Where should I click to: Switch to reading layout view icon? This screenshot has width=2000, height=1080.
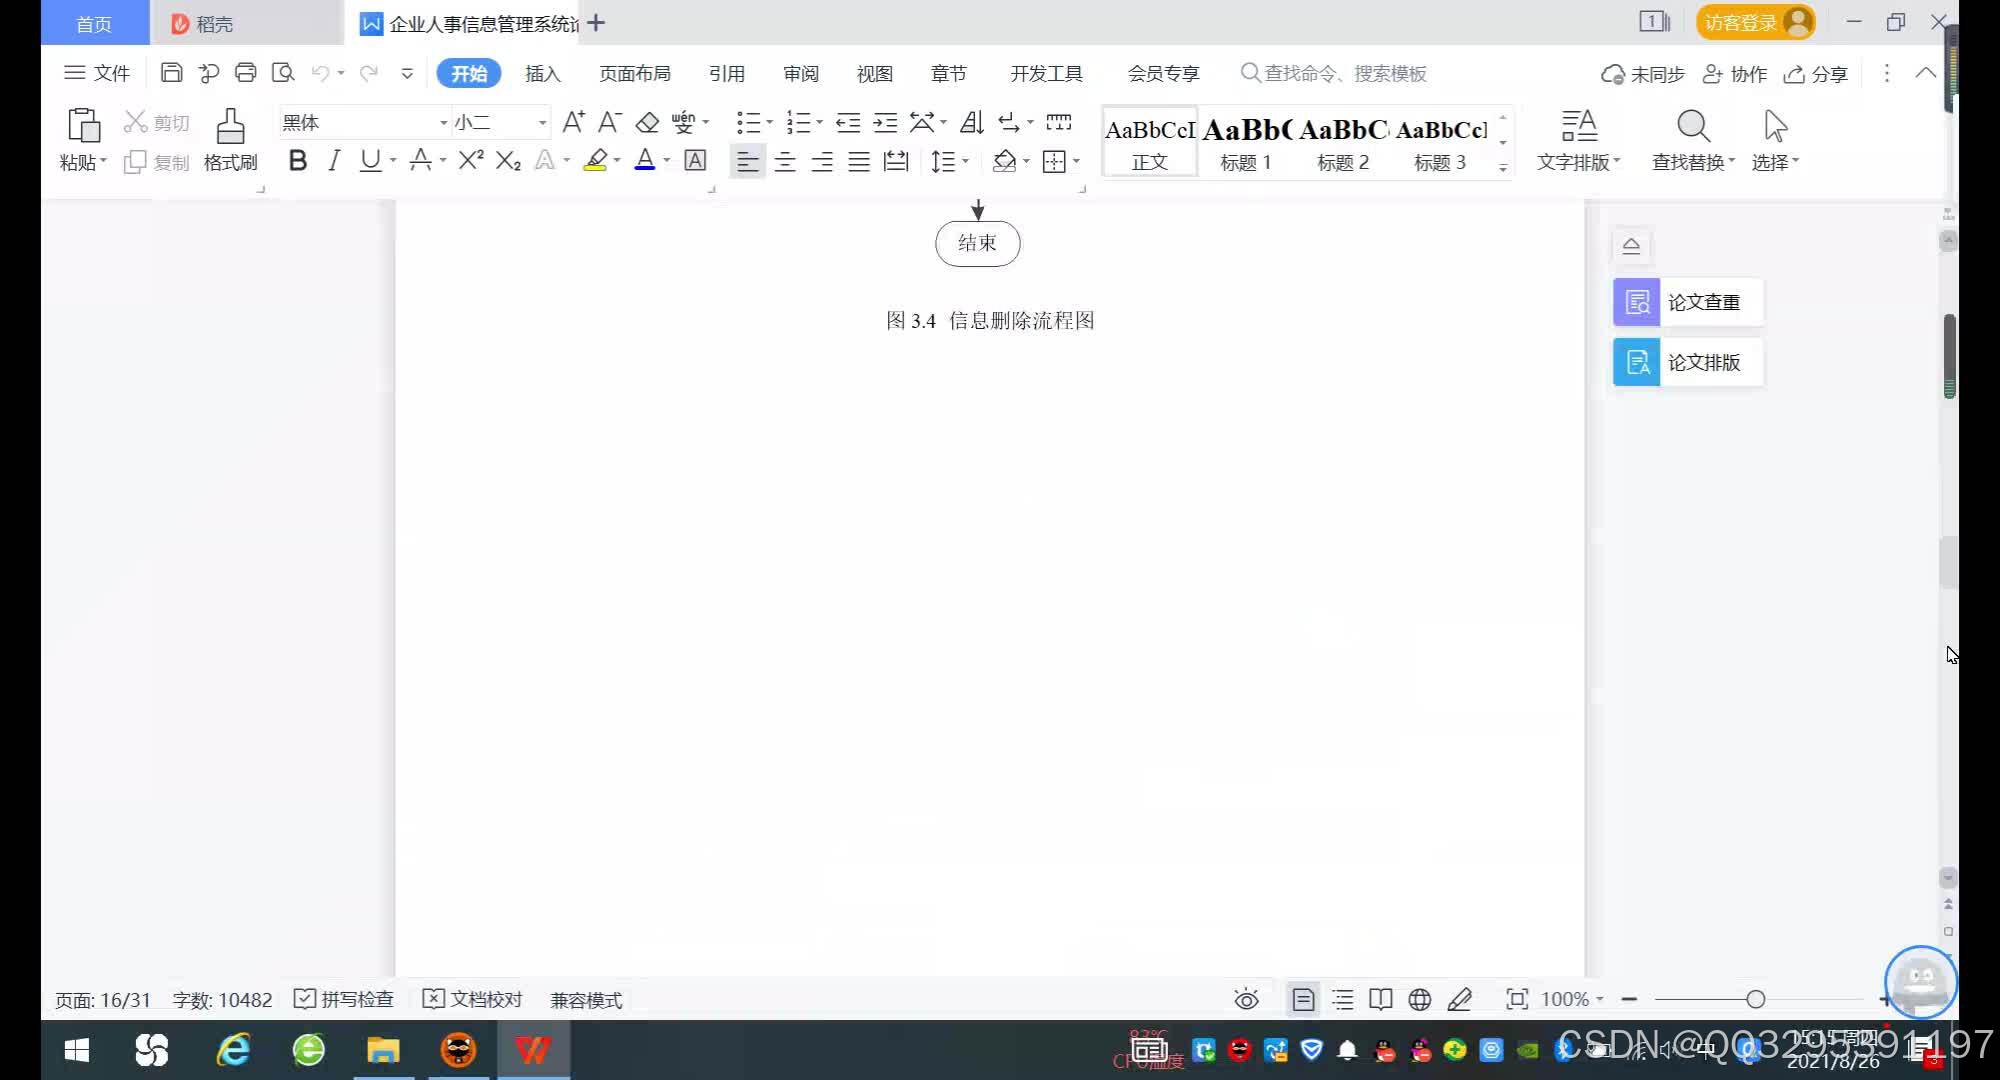coord(1381,999)
